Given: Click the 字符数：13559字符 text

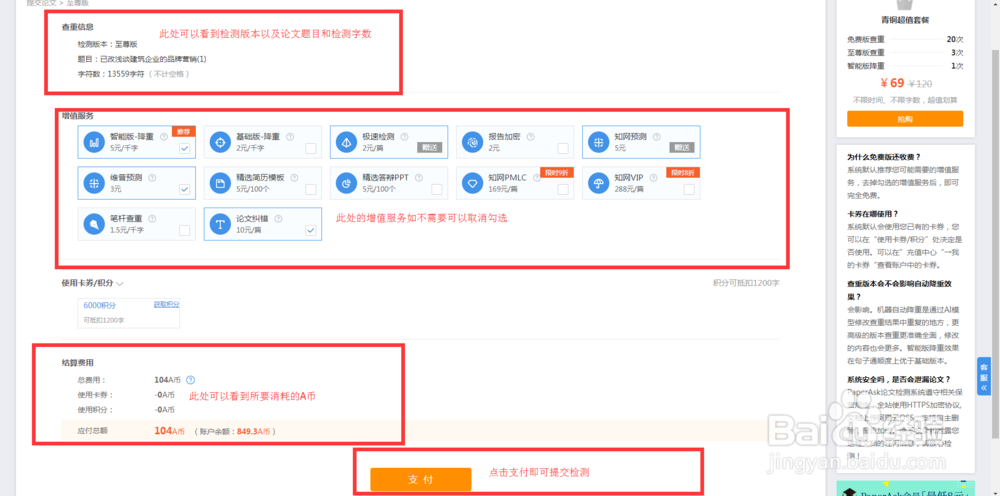Looking at the screenshot, I should [x=112, y=74].
